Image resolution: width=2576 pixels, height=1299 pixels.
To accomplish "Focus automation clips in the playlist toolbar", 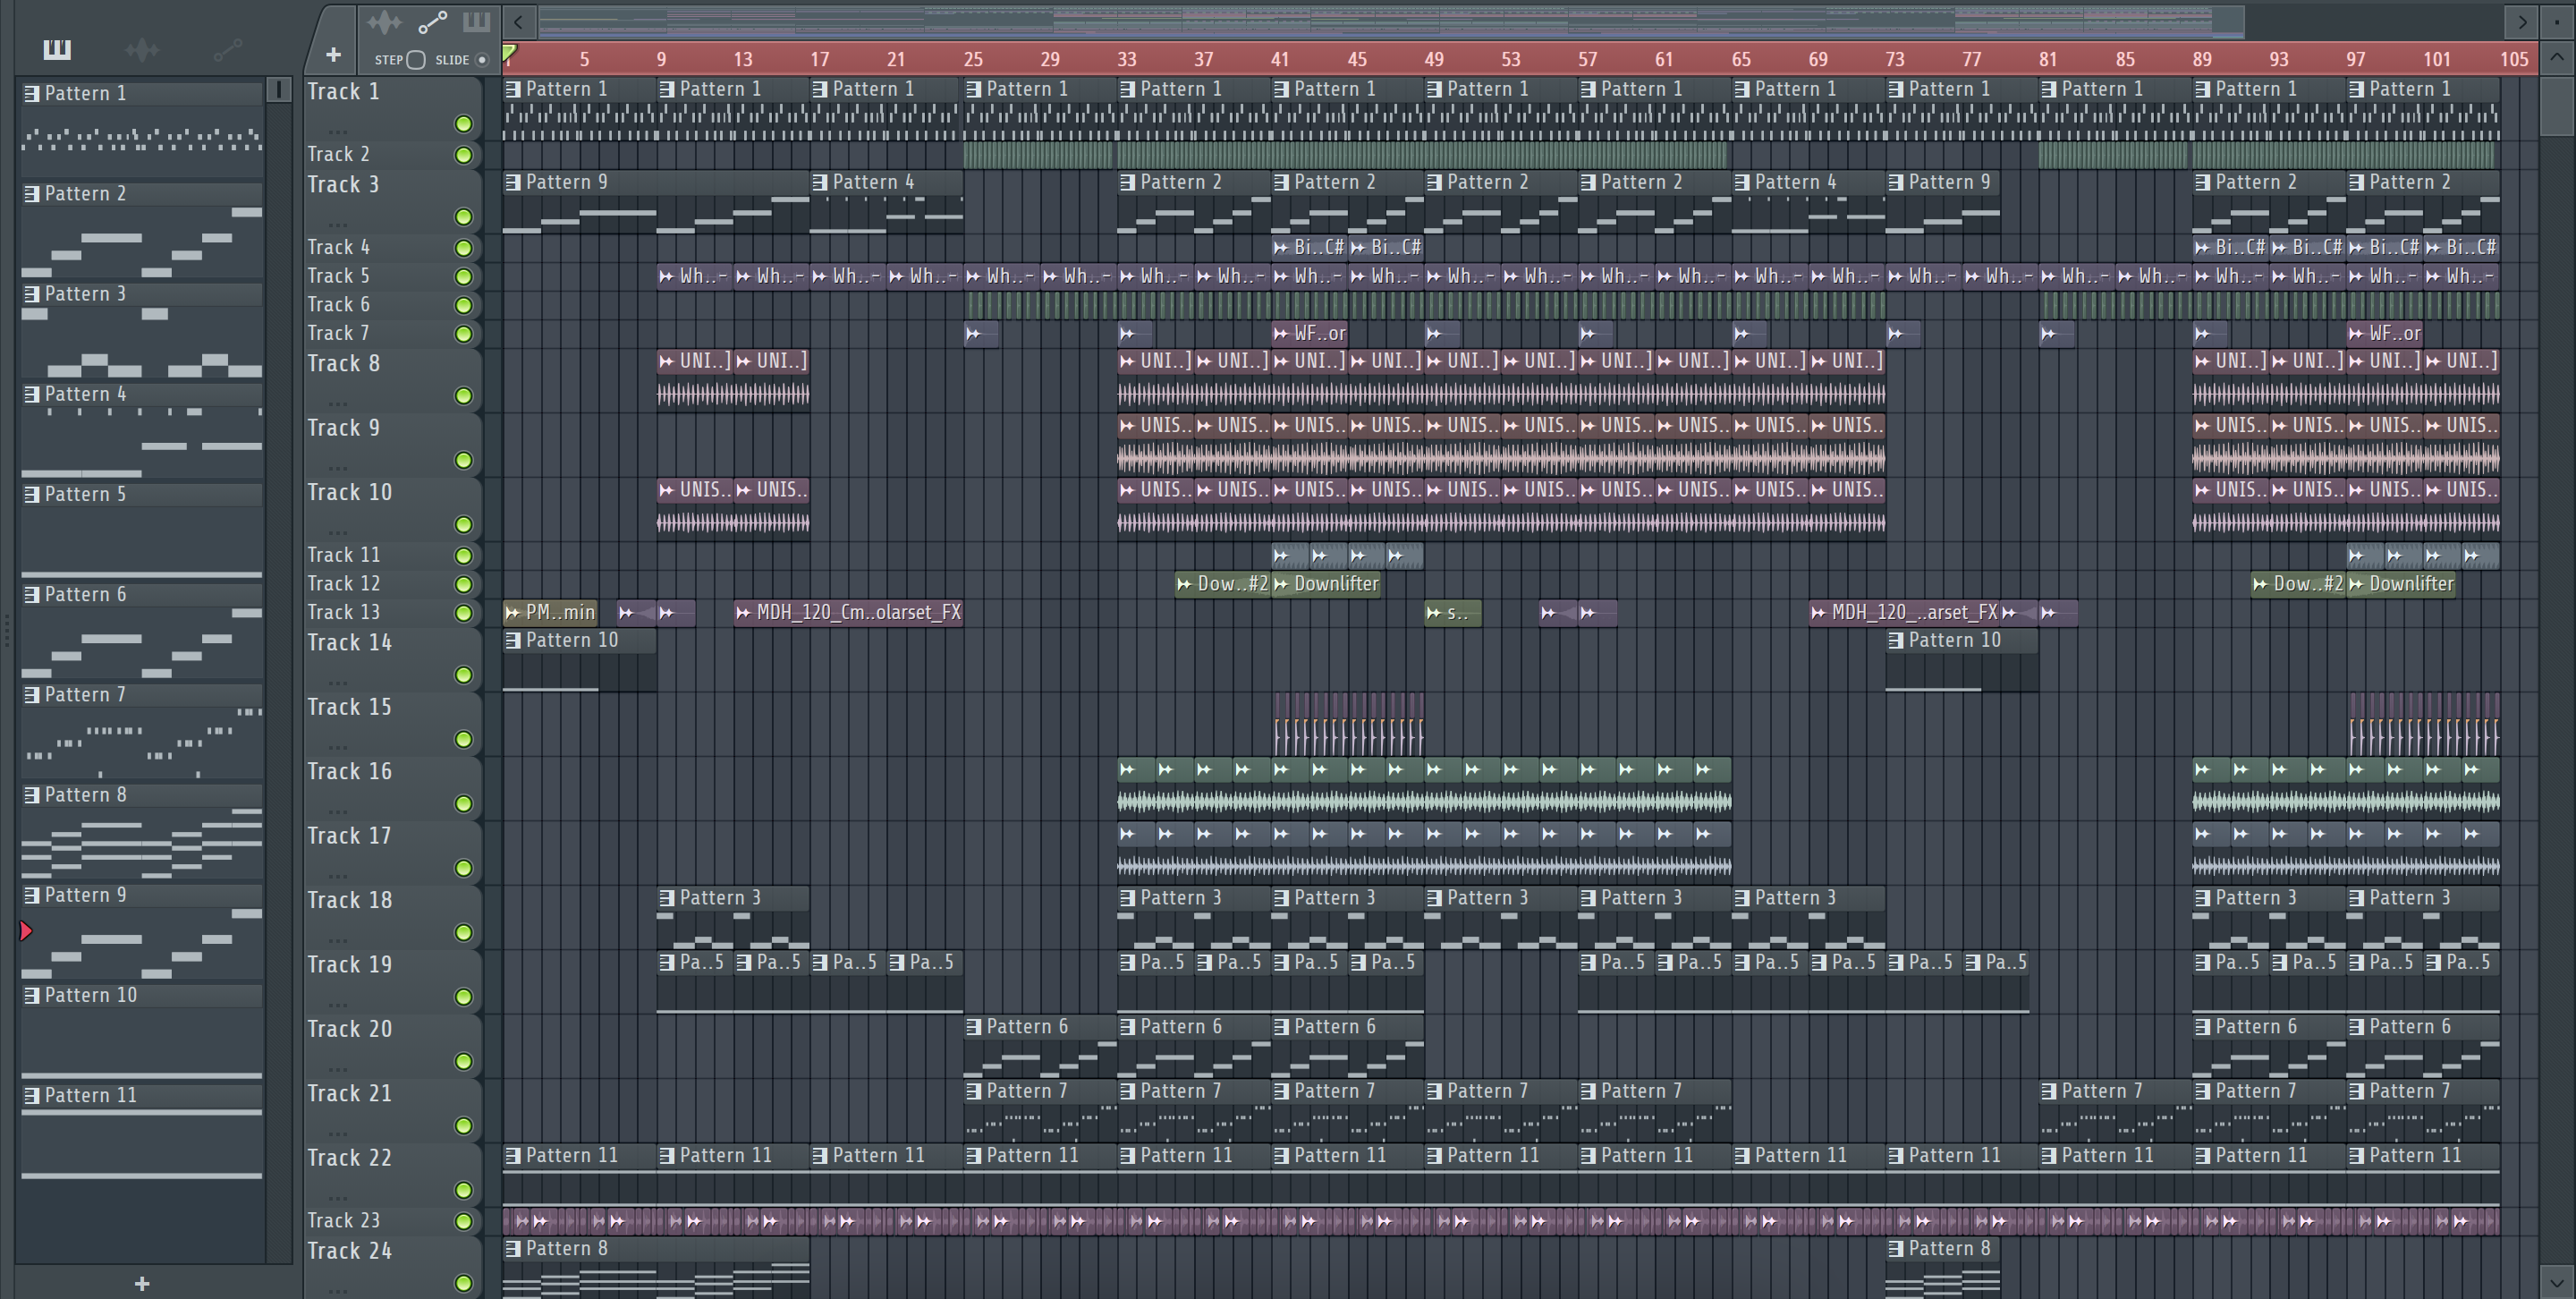I will (432, 22).
